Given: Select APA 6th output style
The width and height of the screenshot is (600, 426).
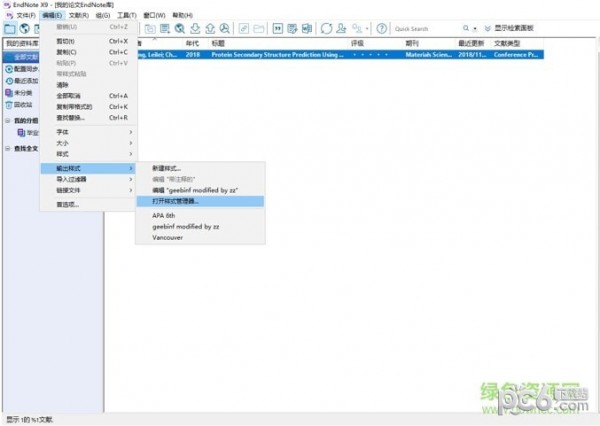Looking at the screenshot, I should (200, 216).
